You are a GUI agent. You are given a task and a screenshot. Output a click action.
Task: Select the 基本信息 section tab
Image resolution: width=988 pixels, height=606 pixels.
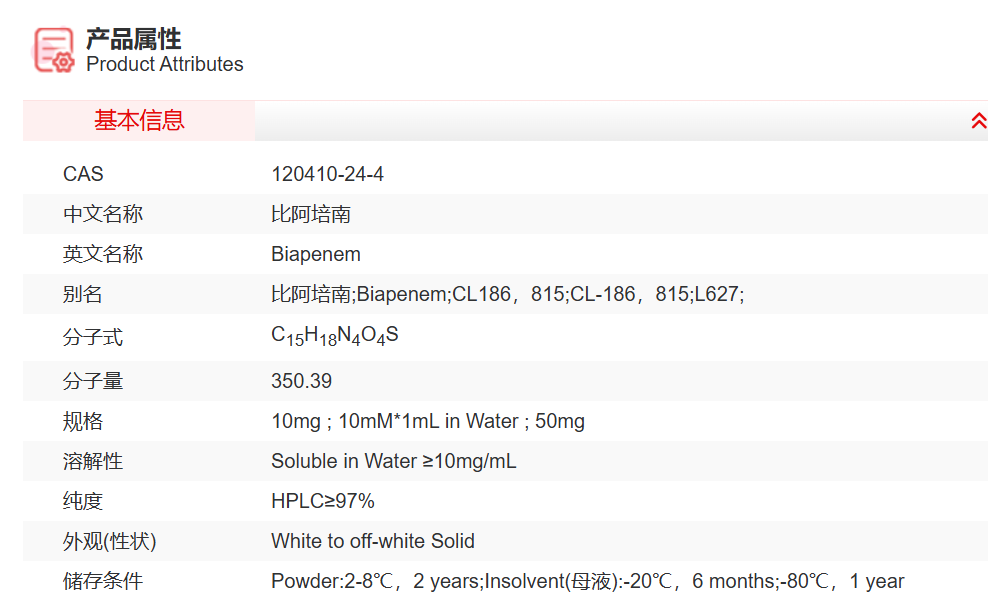coord(139,121)
